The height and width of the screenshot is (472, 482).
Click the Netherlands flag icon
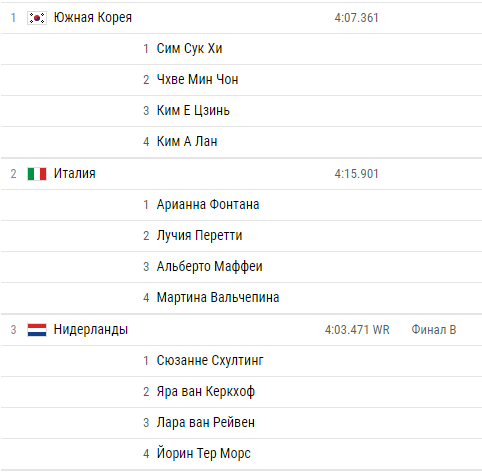[37, 330]
